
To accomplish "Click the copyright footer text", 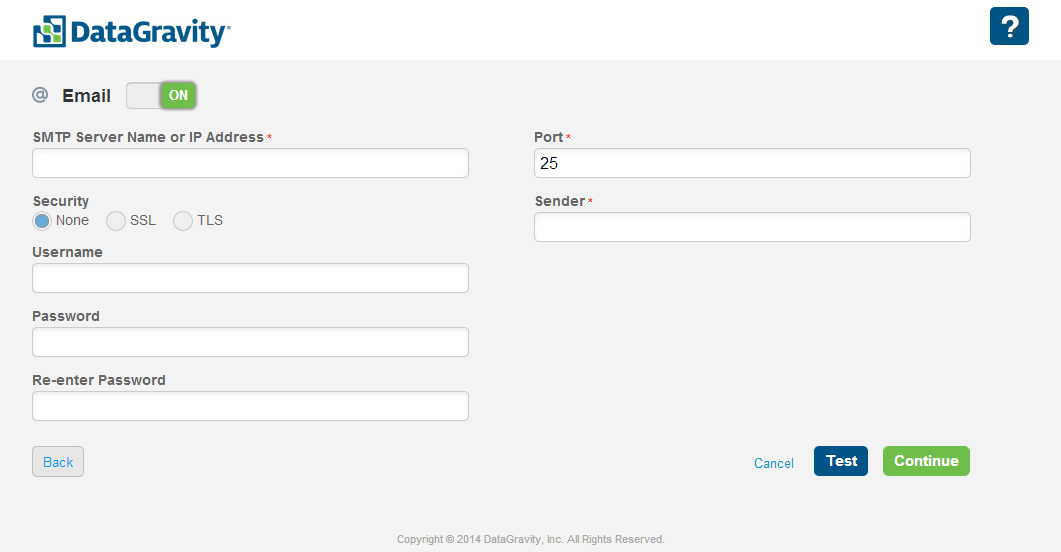I will tap(530, 539).
